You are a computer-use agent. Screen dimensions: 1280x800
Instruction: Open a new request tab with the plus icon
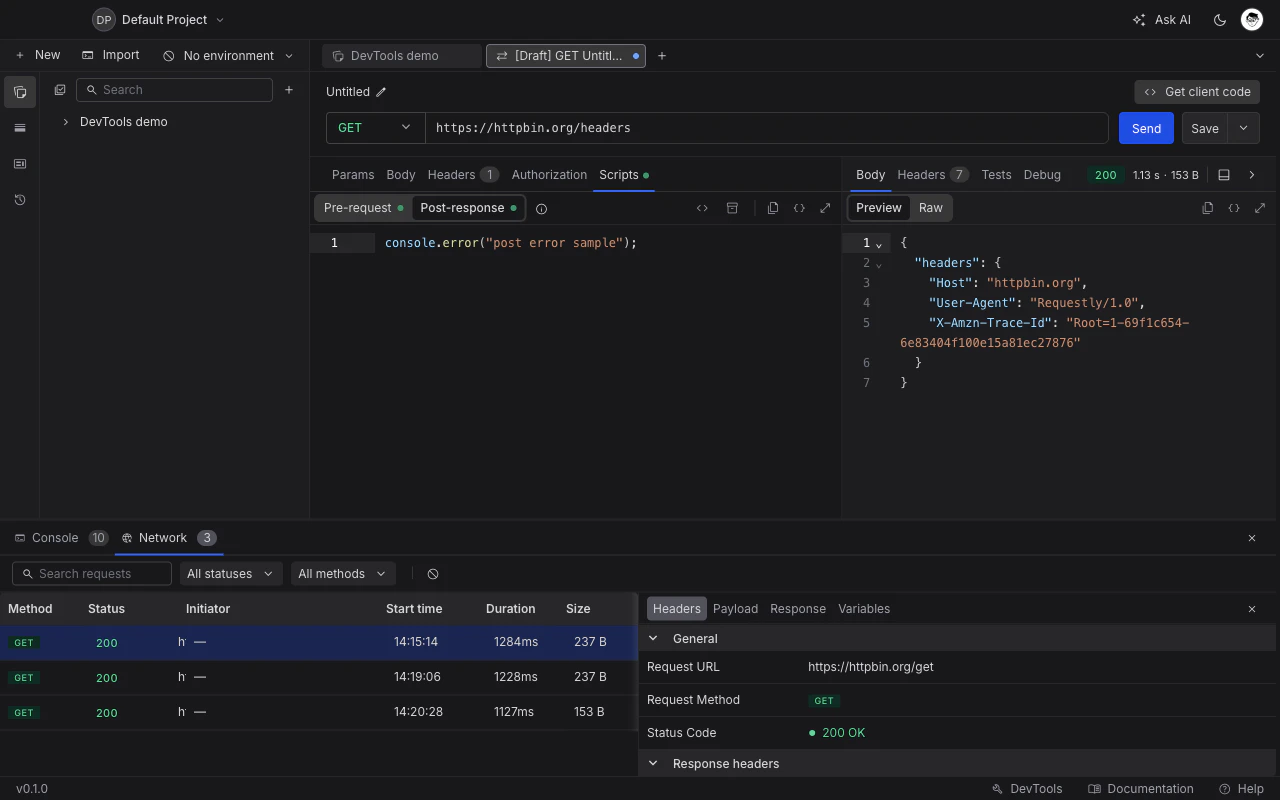pyautogui.click(x=662, y=56)
